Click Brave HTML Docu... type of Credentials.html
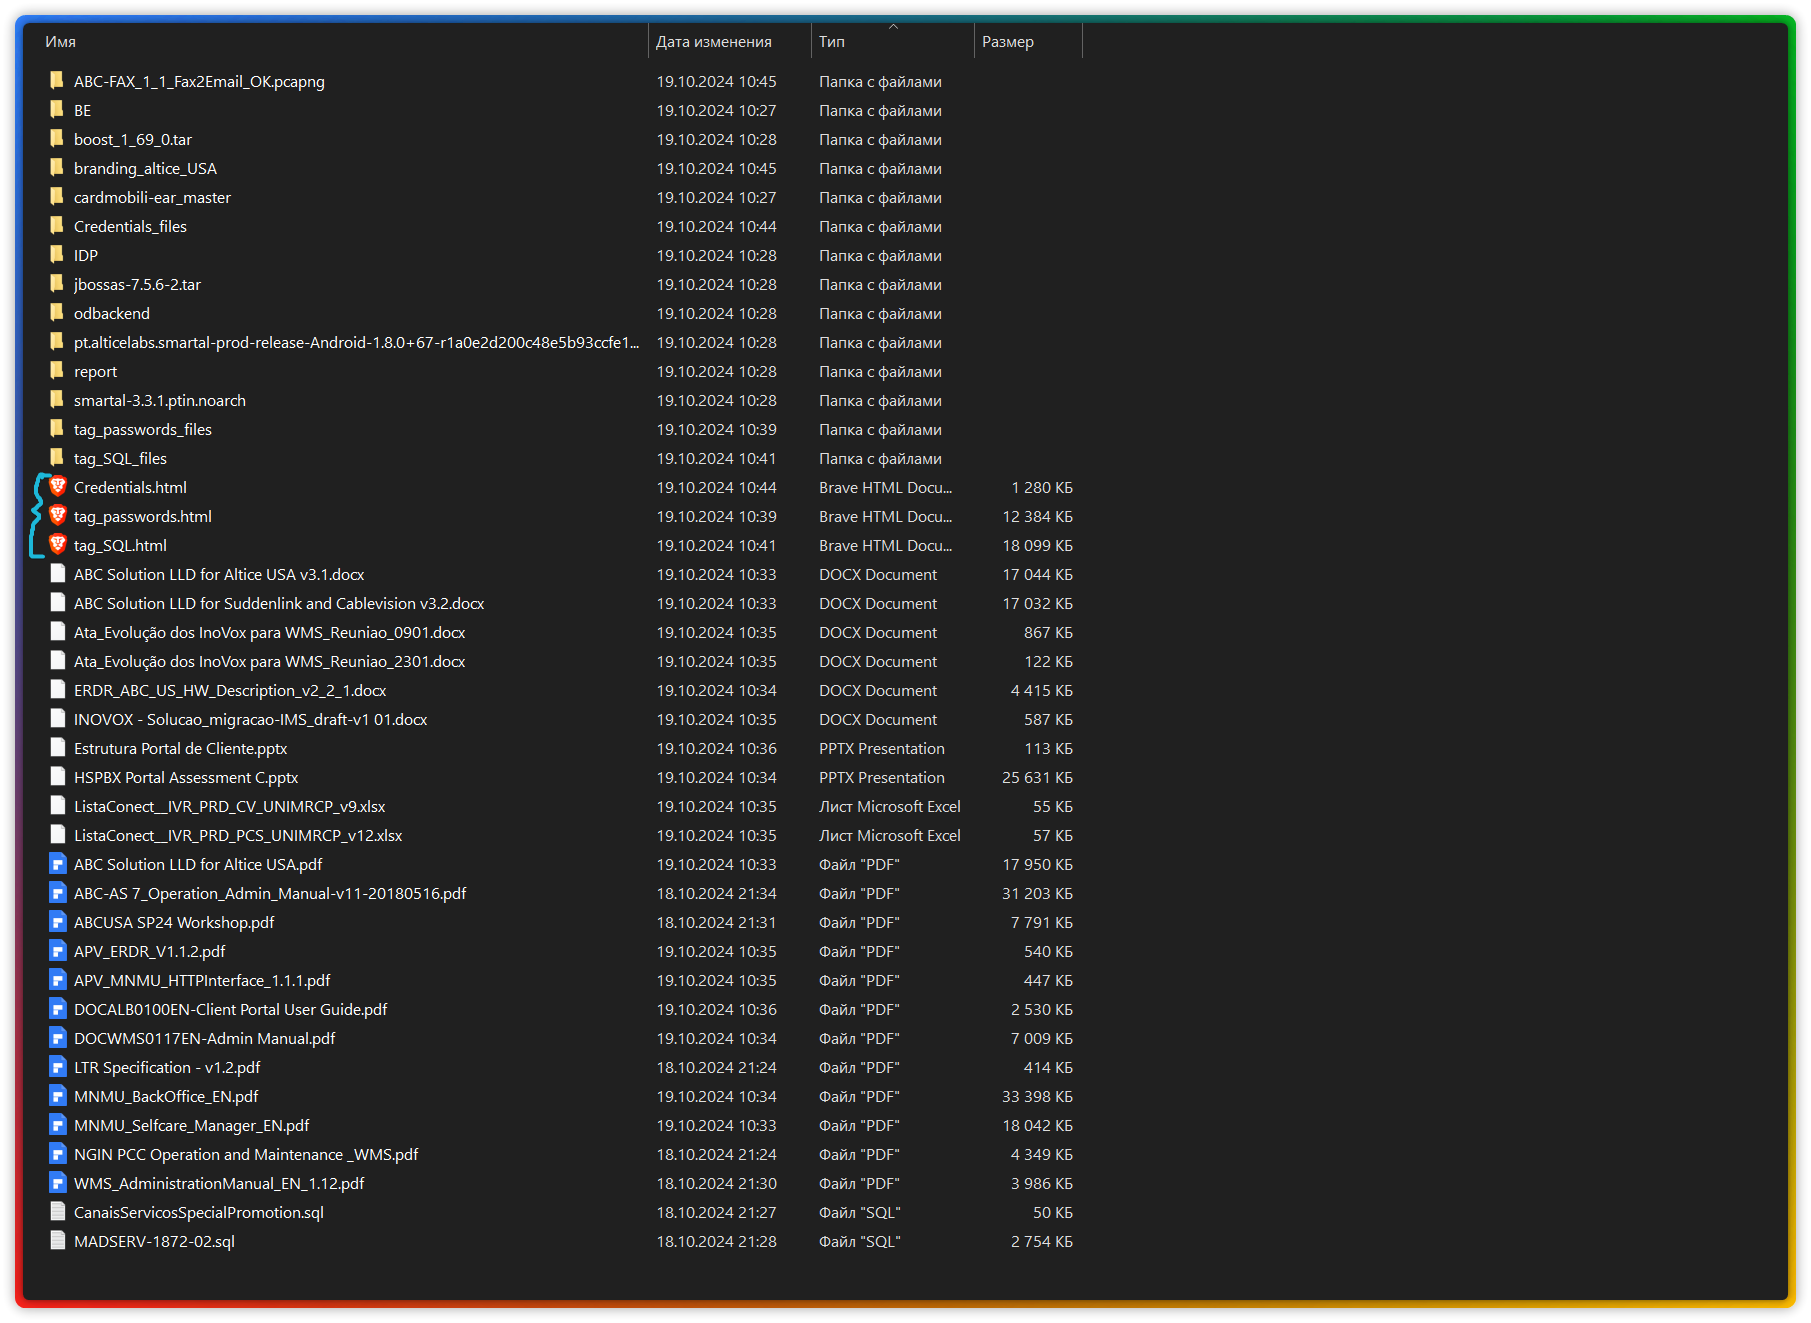The image size is (1811, 1323). click(x=885, y=487)
